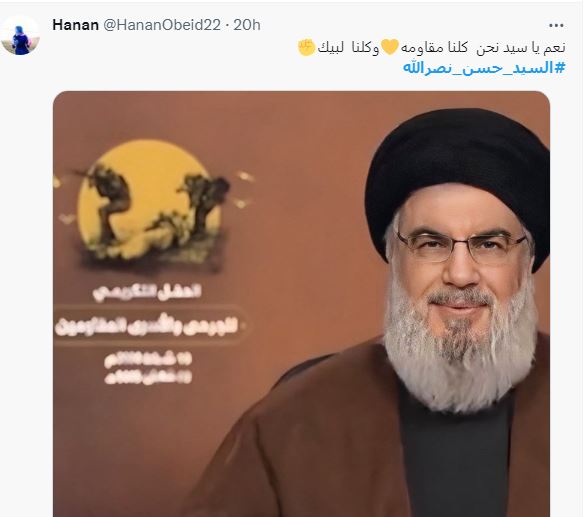This screenshot has width=584, height=517.
Task: Open the blue Arabic hashtag link
Action: pos(484,68)
